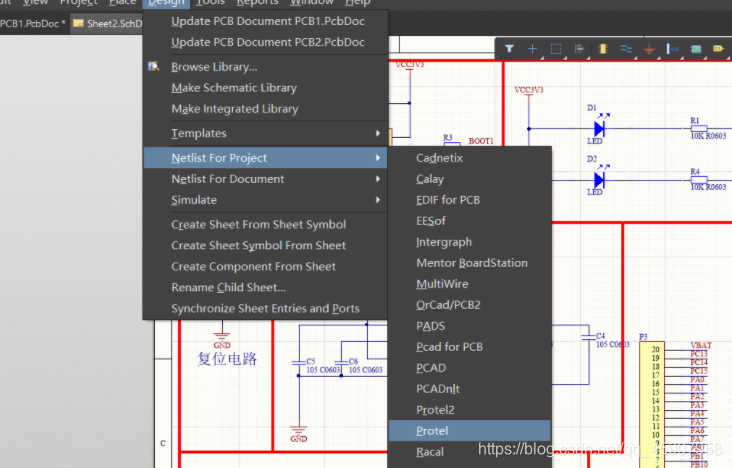Click the green sheet symbol icon
This screenshot has width=732, height=468.
pos(696,49)
